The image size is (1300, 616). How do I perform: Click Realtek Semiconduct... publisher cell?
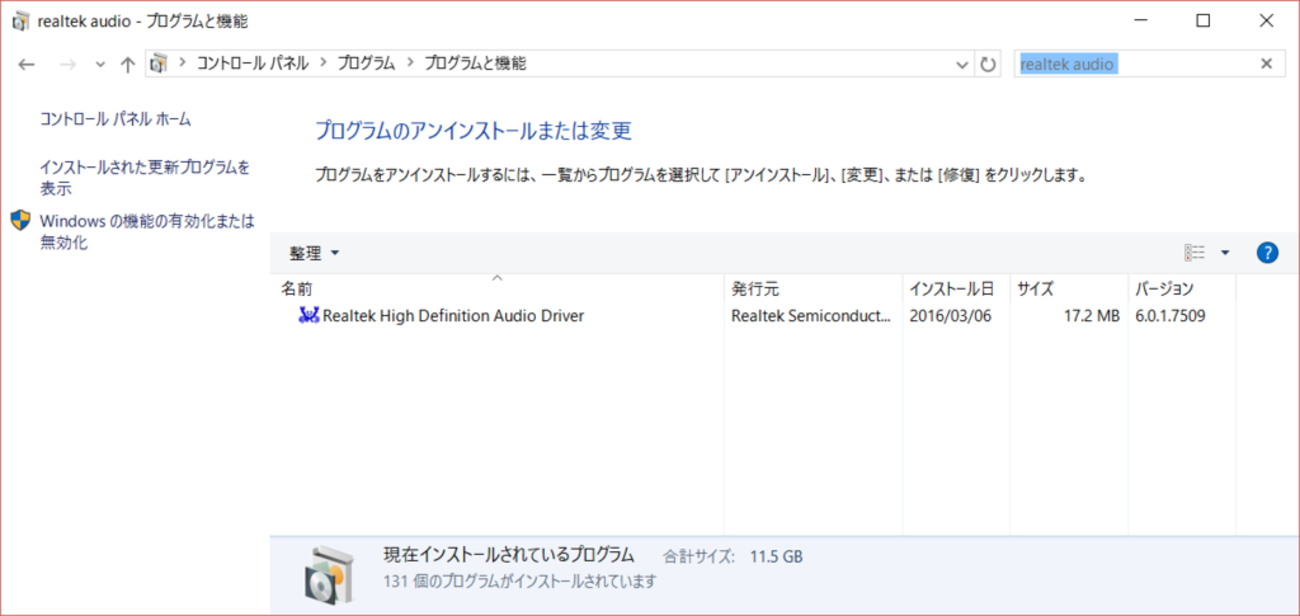click(811, 316)
